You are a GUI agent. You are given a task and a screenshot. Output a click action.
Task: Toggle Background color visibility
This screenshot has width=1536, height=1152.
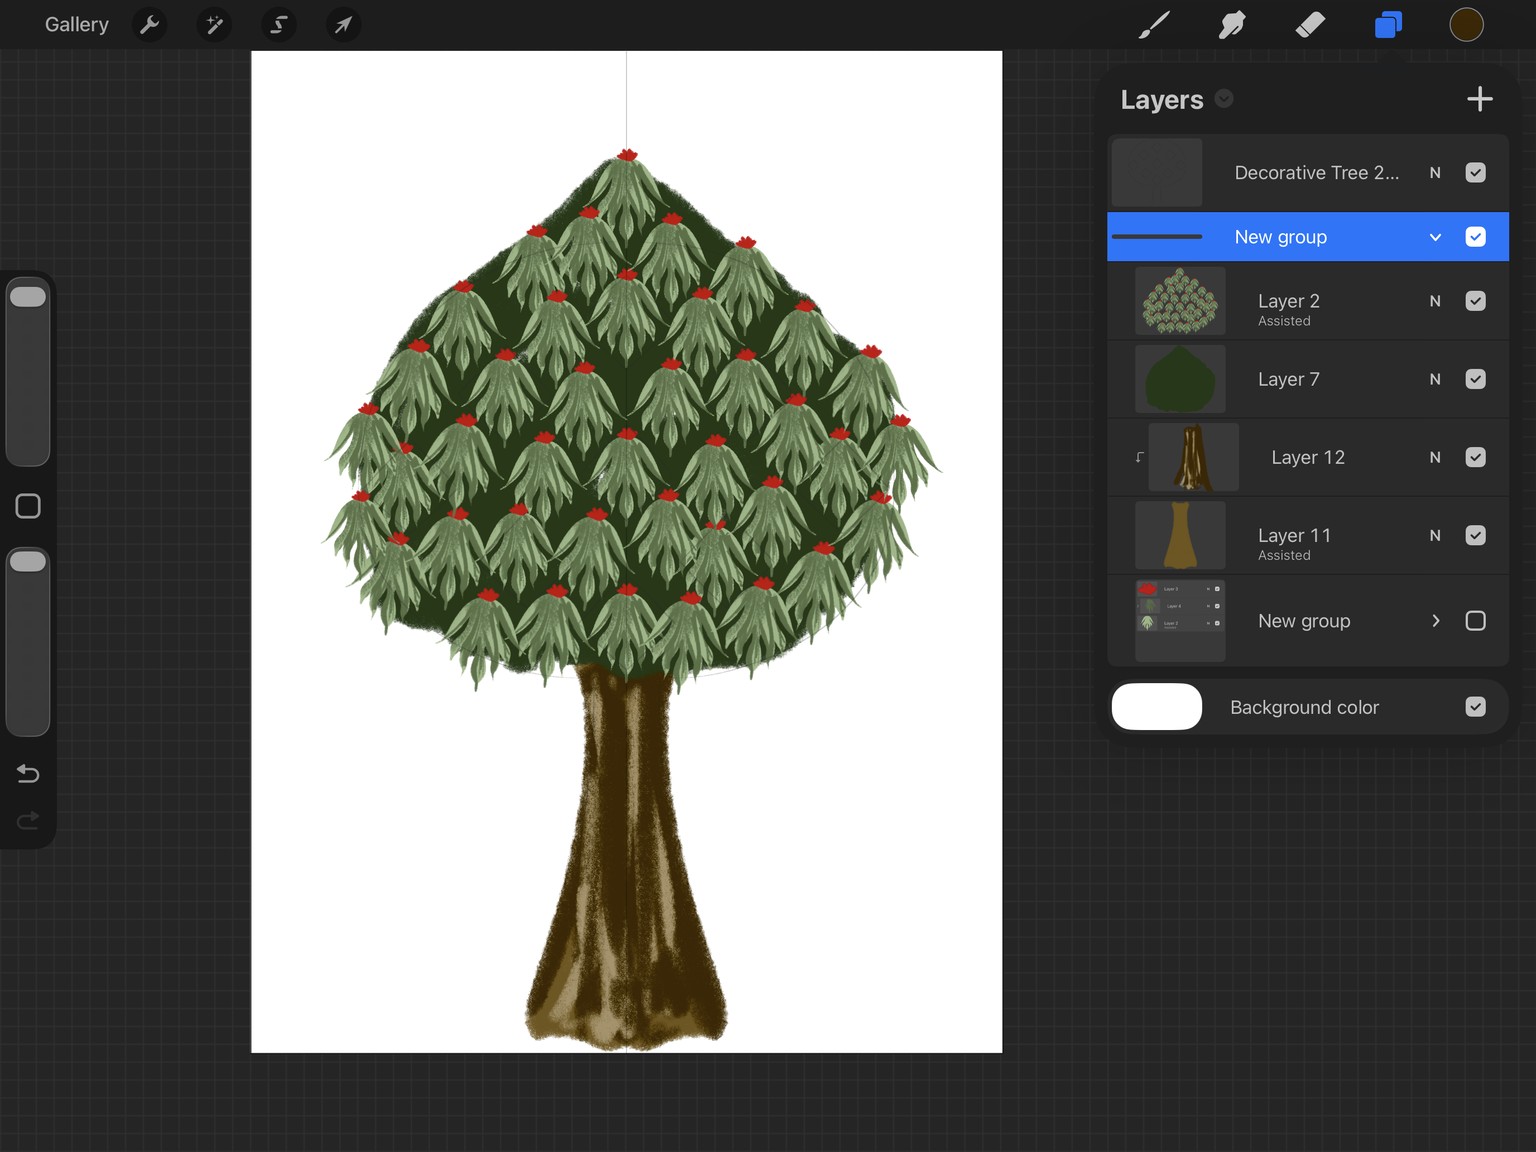(1475, 707)
